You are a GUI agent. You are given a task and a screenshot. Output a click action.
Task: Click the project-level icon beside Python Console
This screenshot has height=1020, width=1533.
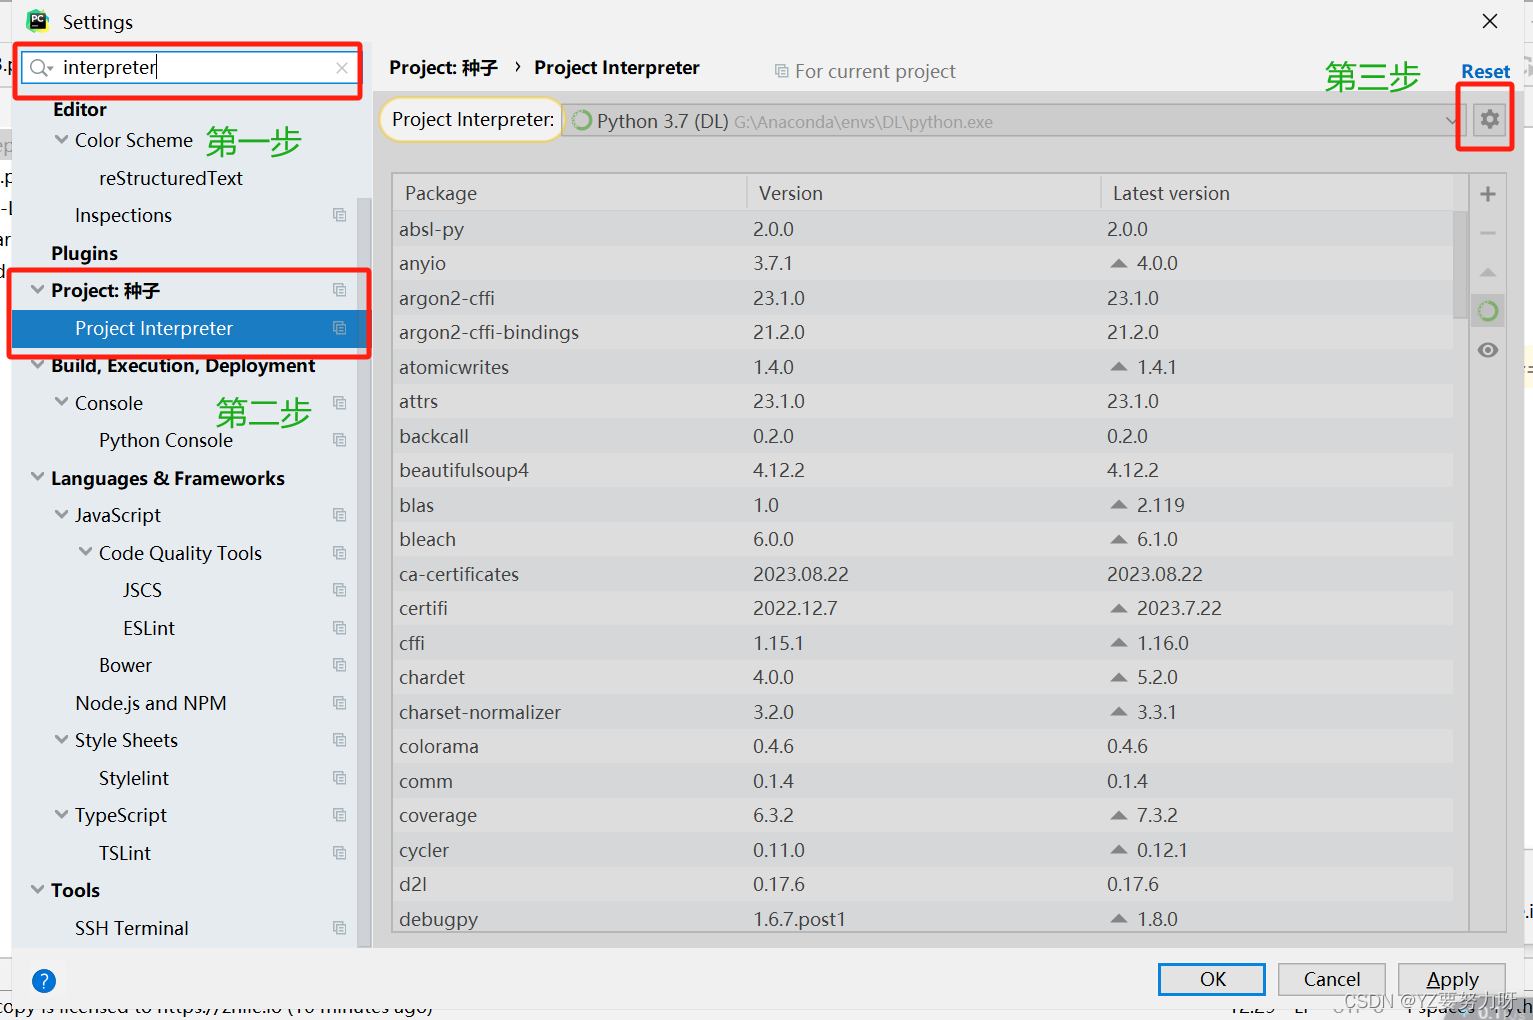click(340, 440)
